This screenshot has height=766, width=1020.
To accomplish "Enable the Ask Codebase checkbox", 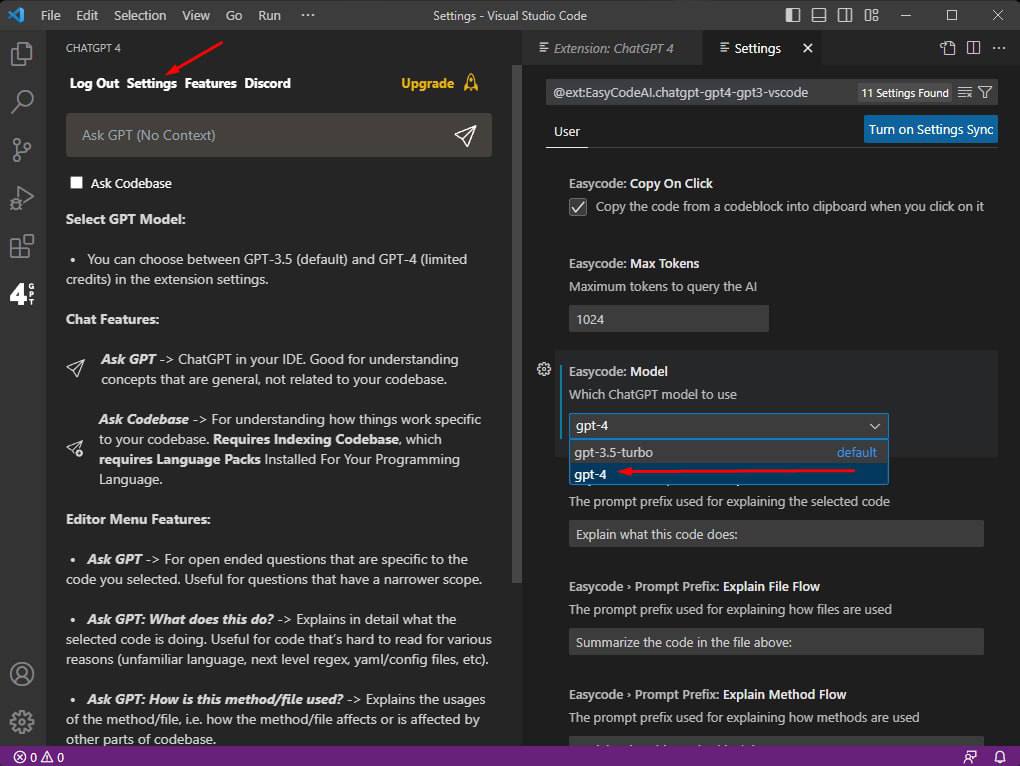I will click(76, 183).
